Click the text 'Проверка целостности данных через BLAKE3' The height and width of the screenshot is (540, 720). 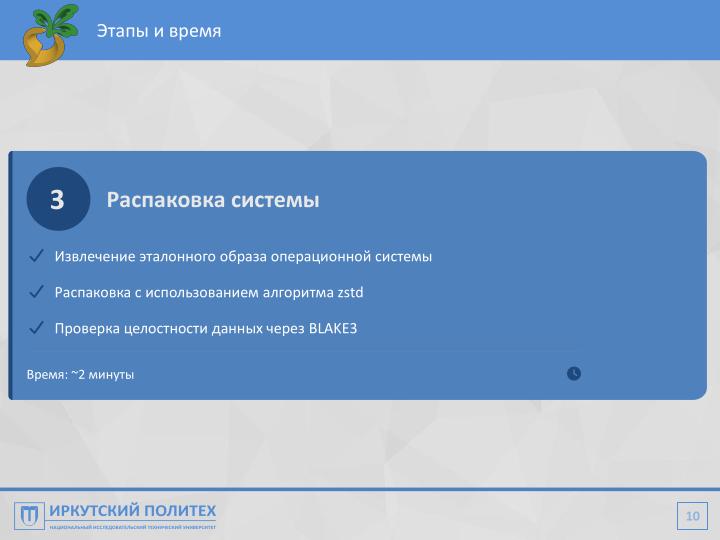205,327
